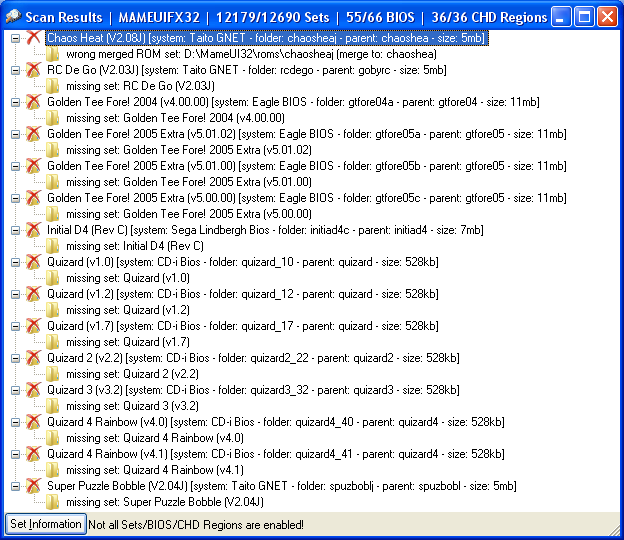The image size is (624, 540).
Task: Click the error icon next to Quizard 3 (v3.2)
Action: [33, 390]
